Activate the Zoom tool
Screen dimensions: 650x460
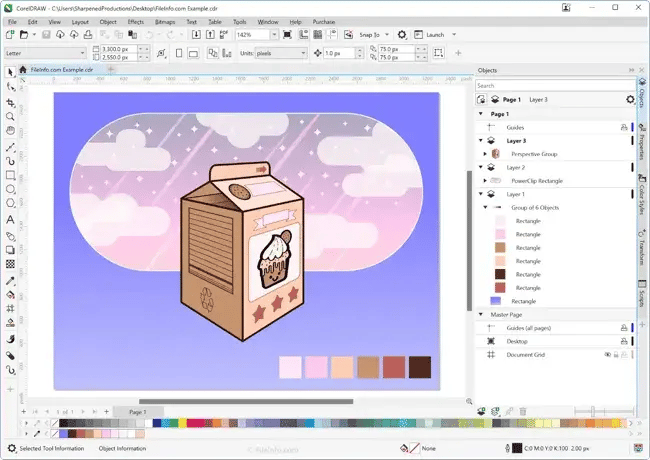pos(10,116)
